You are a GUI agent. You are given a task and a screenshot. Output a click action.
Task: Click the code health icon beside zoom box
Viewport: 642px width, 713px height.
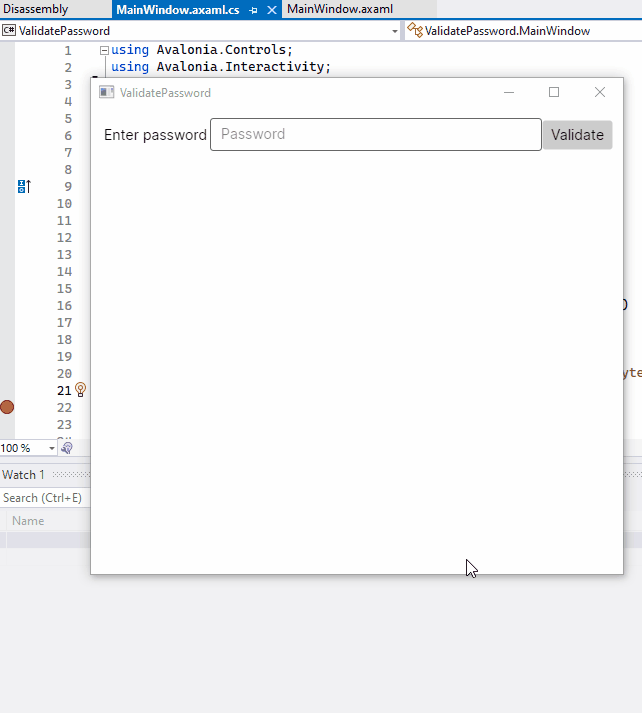coord(67,448)
